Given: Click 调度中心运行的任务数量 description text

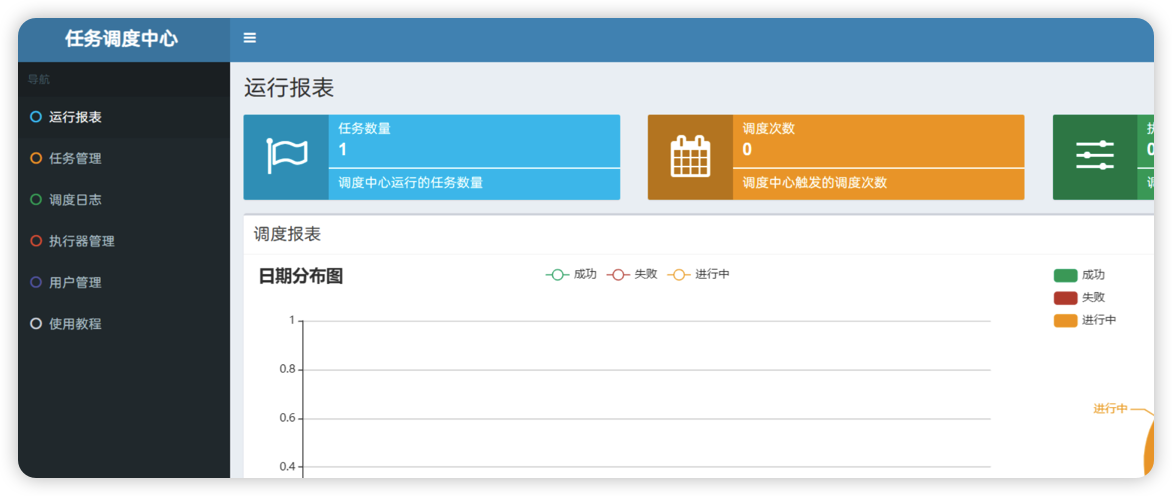Looking at the screenshot, I should (x=410, y=183).
